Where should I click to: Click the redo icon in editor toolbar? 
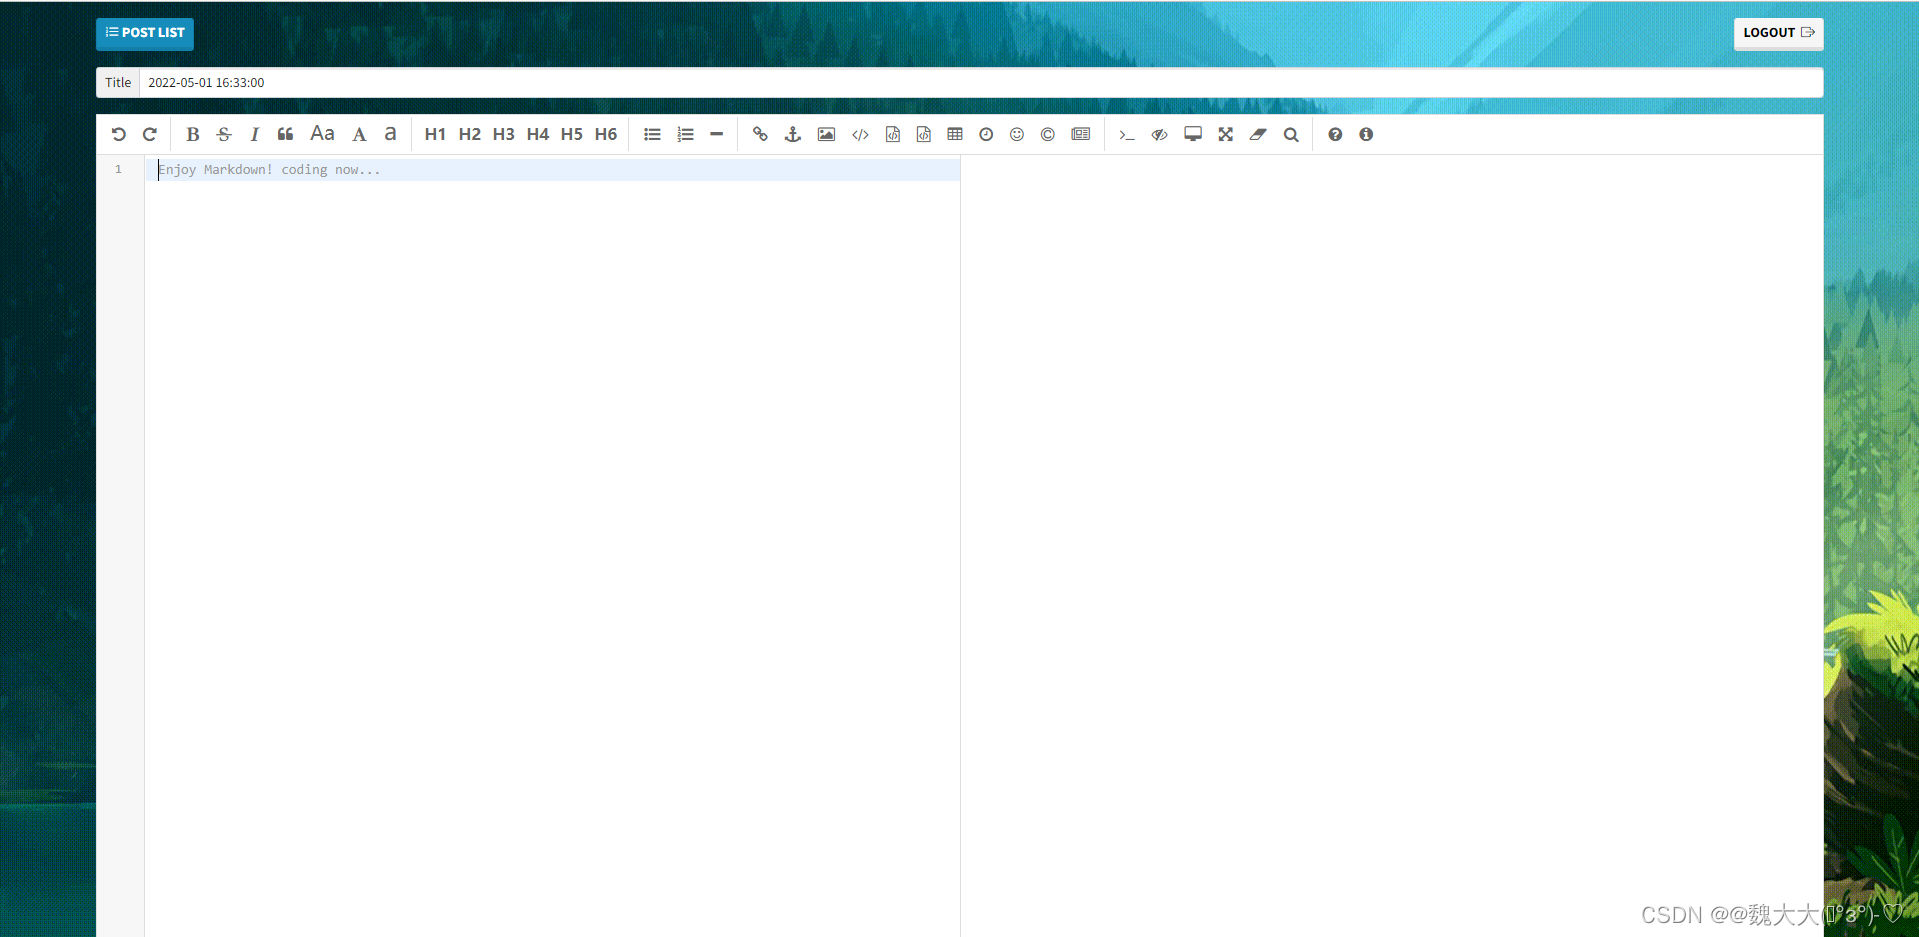coord(150,134)
